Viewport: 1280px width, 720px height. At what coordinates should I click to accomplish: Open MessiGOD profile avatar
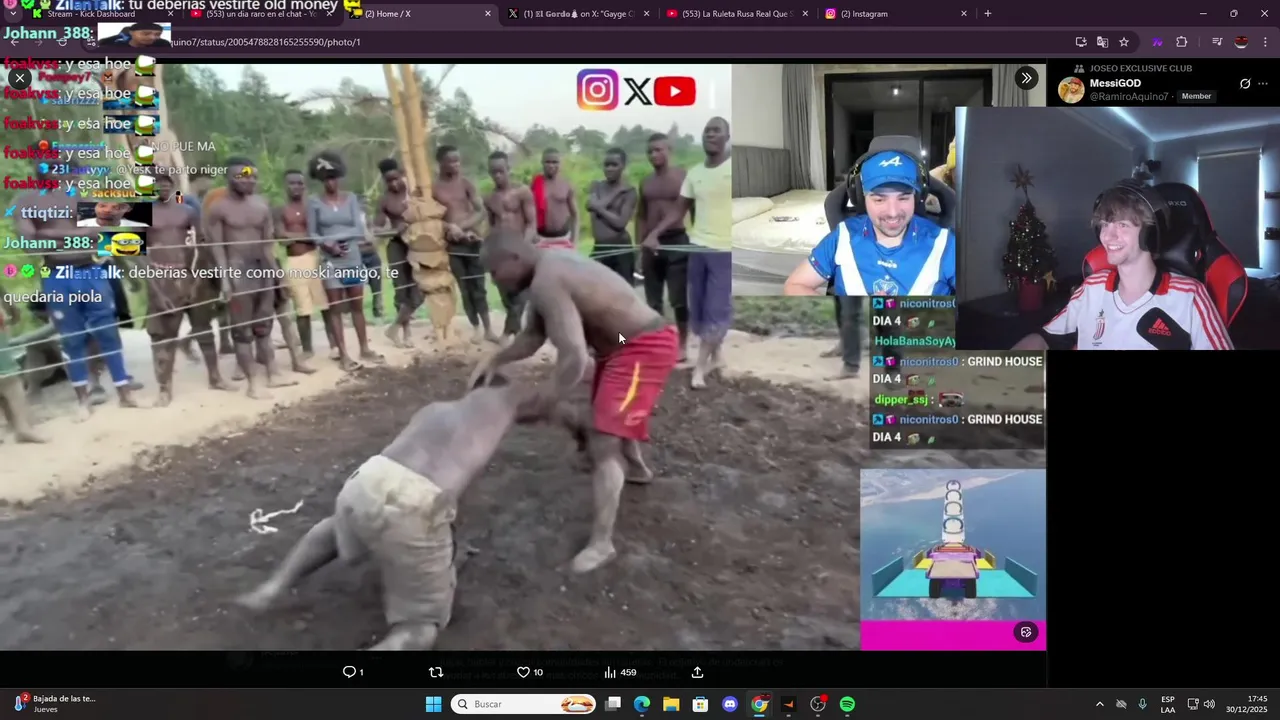[x=1071, y=90]
